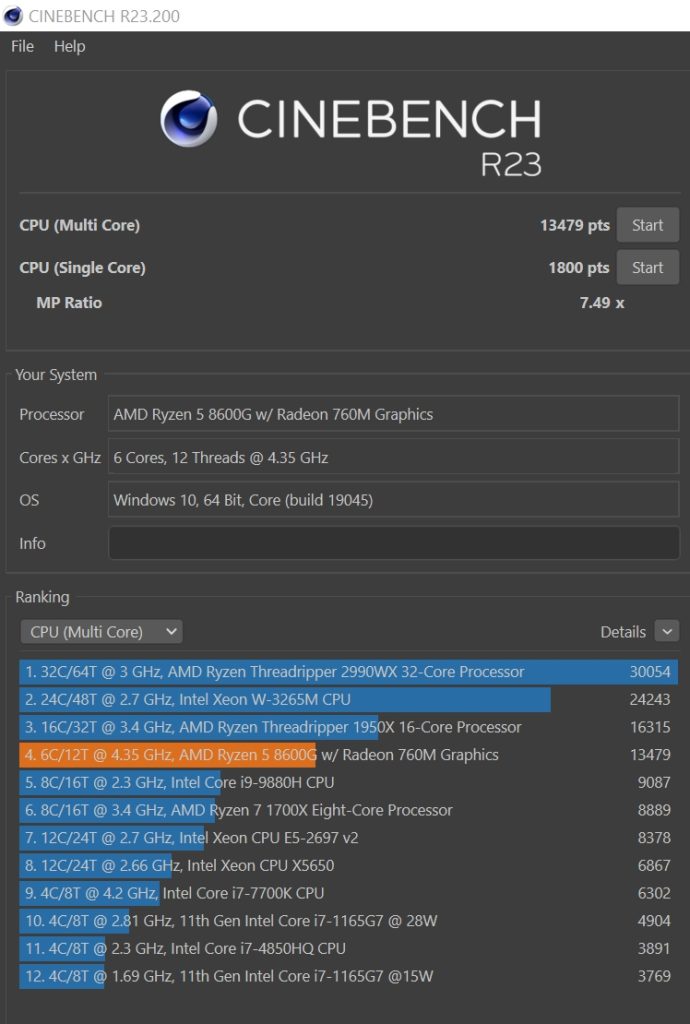
Task: Click the score 24243 in ranking list
Action: [650, 699]
